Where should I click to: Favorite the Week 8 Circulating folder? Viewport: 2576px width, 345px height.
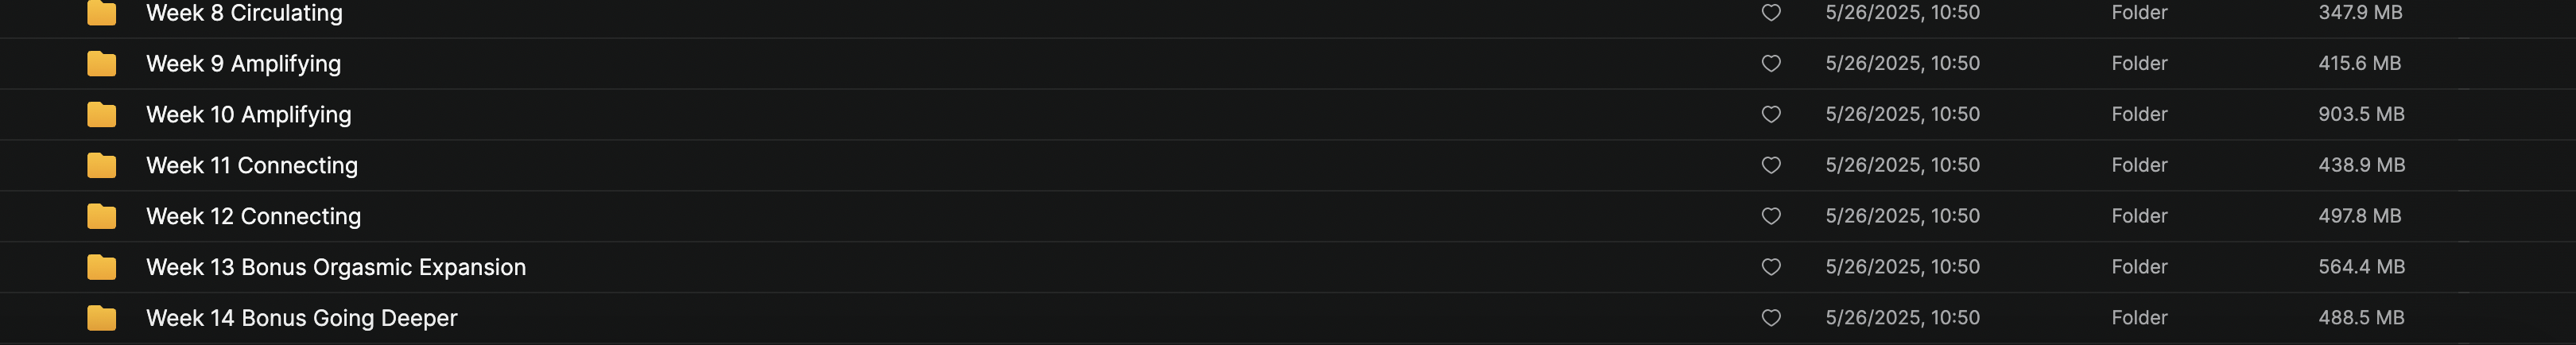point(1770,13)
